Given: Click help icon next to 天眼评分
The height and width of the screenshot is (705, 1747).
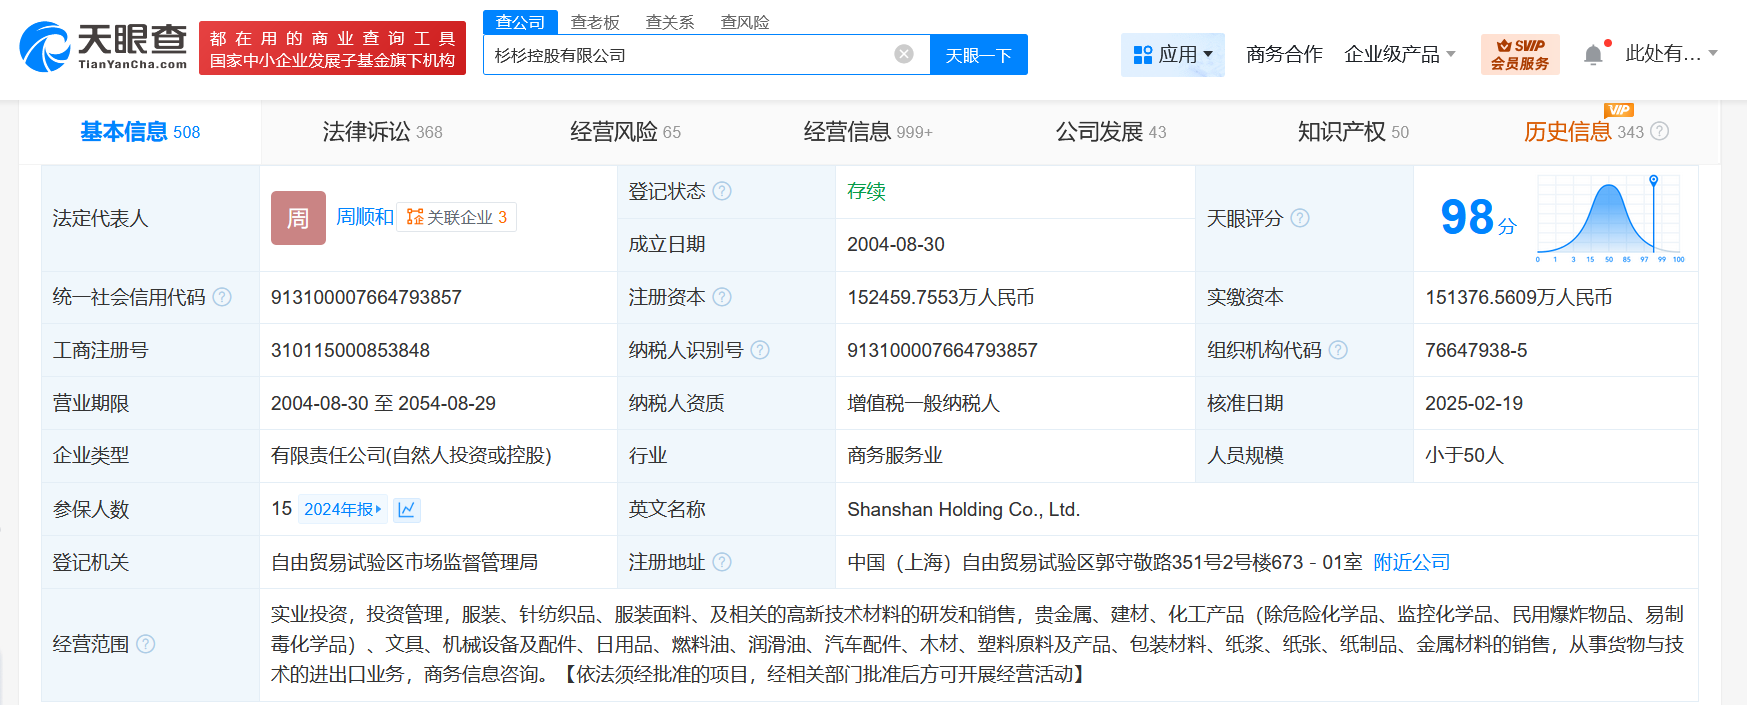Looking at the screenshot, I should tap(1299, 218).
